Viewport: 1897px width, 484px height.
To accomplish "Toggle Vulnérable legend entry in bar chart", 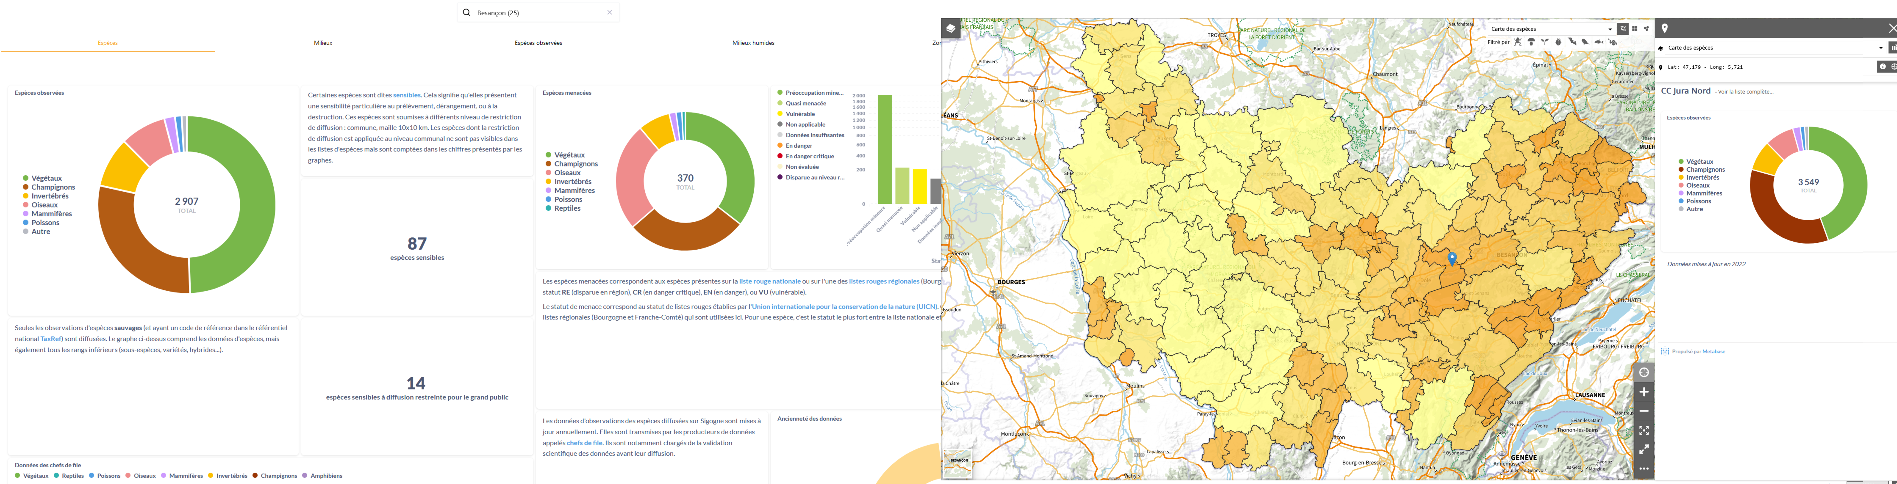I will [800, 114].
